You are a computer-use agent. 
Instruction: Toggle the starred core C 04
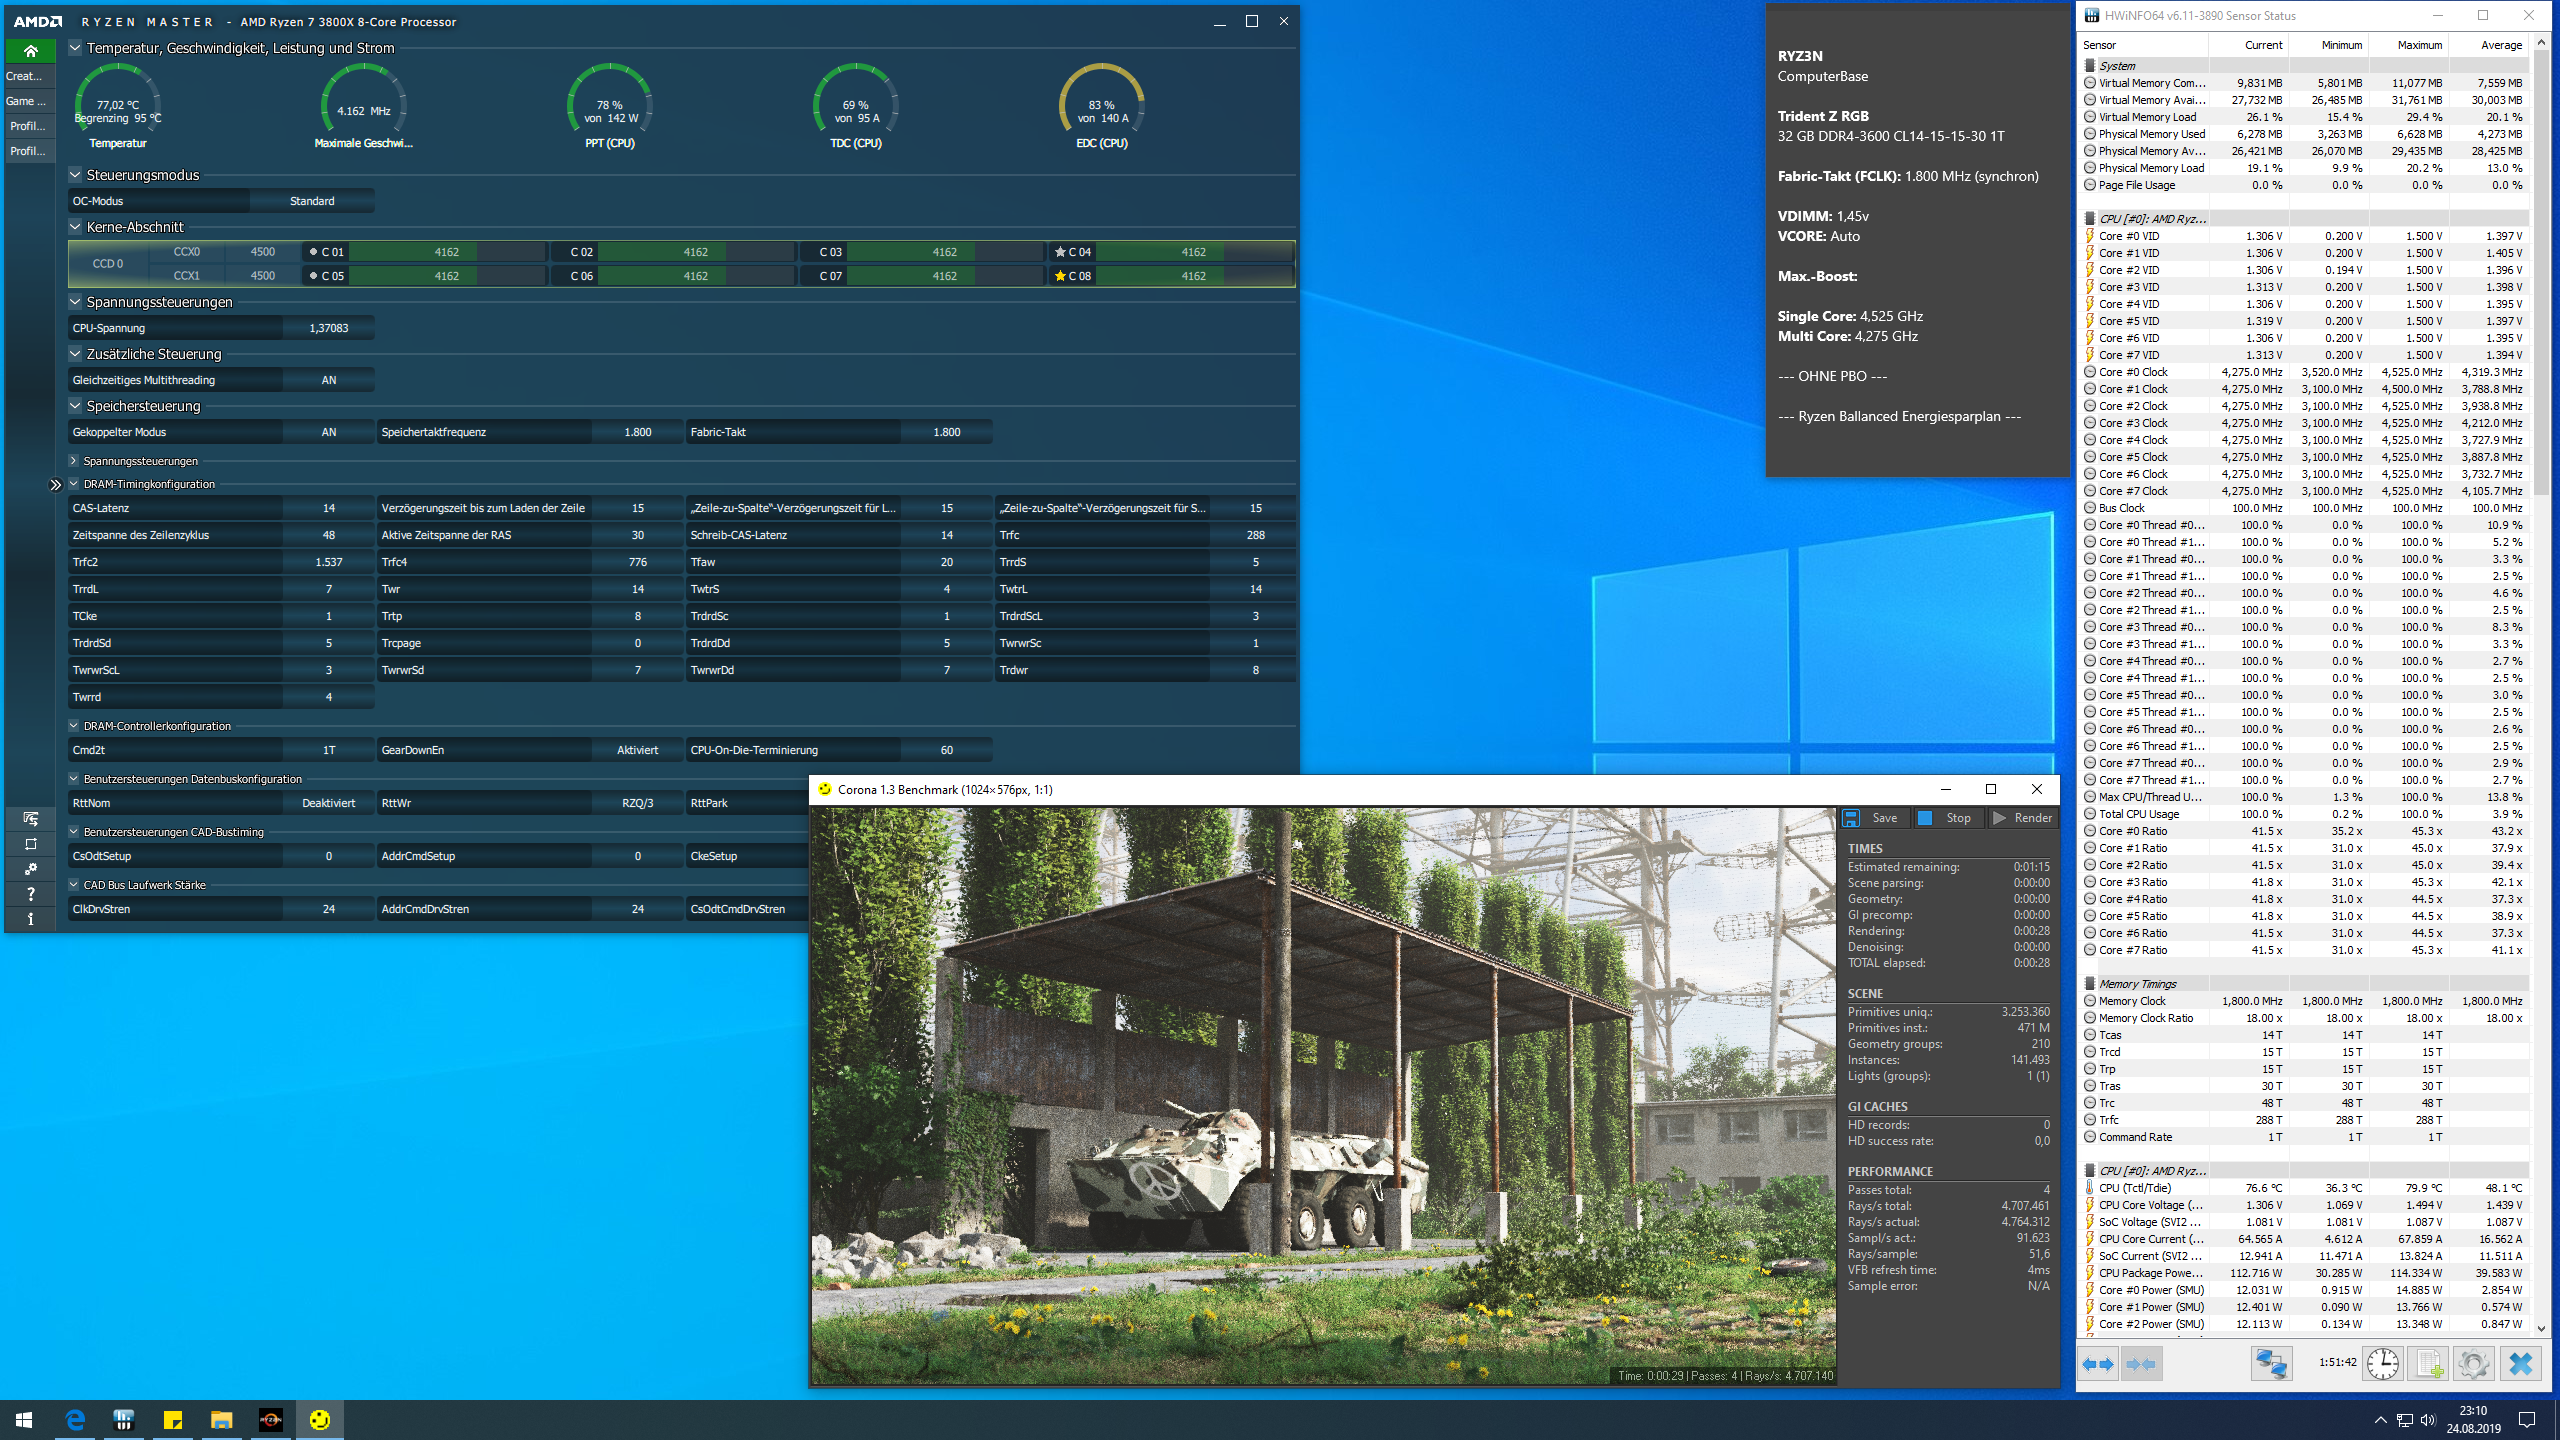[1060, 252]
